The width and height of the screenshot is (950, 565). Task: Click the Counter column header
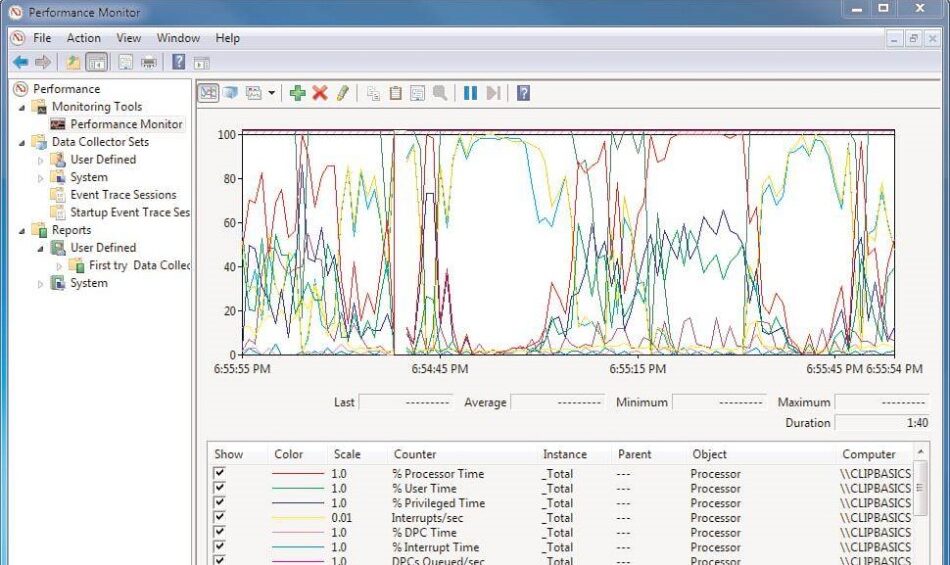click(x=415, y=454)
